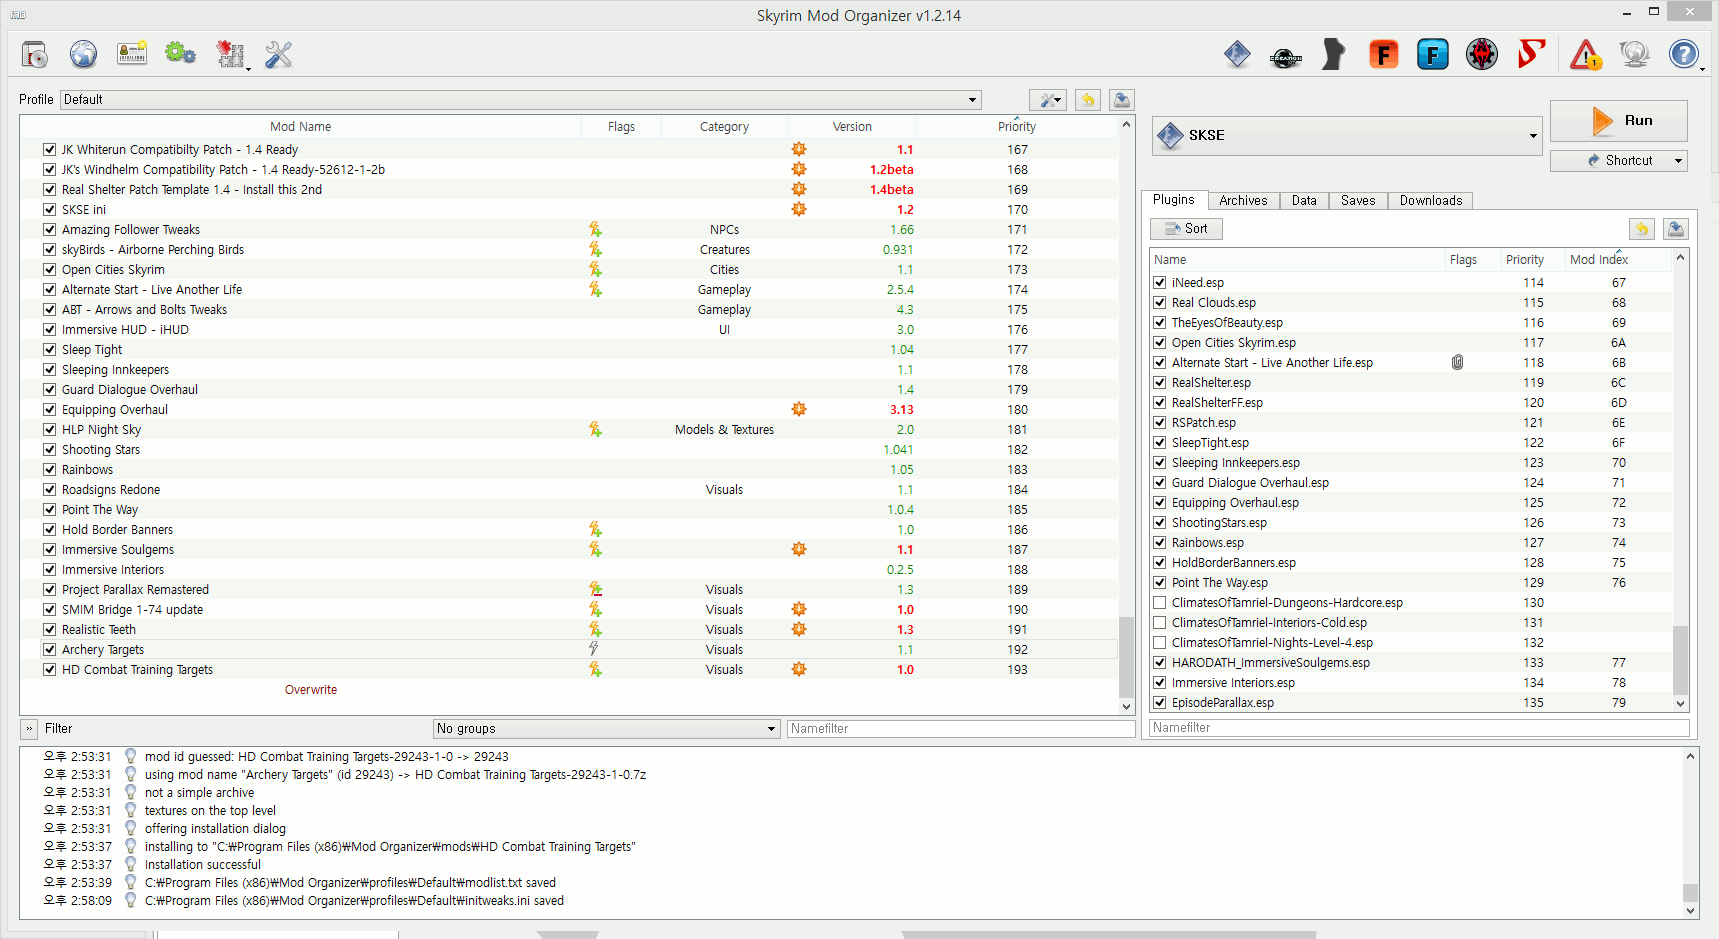The height and width of the screenshot is (939, 1719).
Task: Click the Sort plugins button
Action: [1186, 229]
